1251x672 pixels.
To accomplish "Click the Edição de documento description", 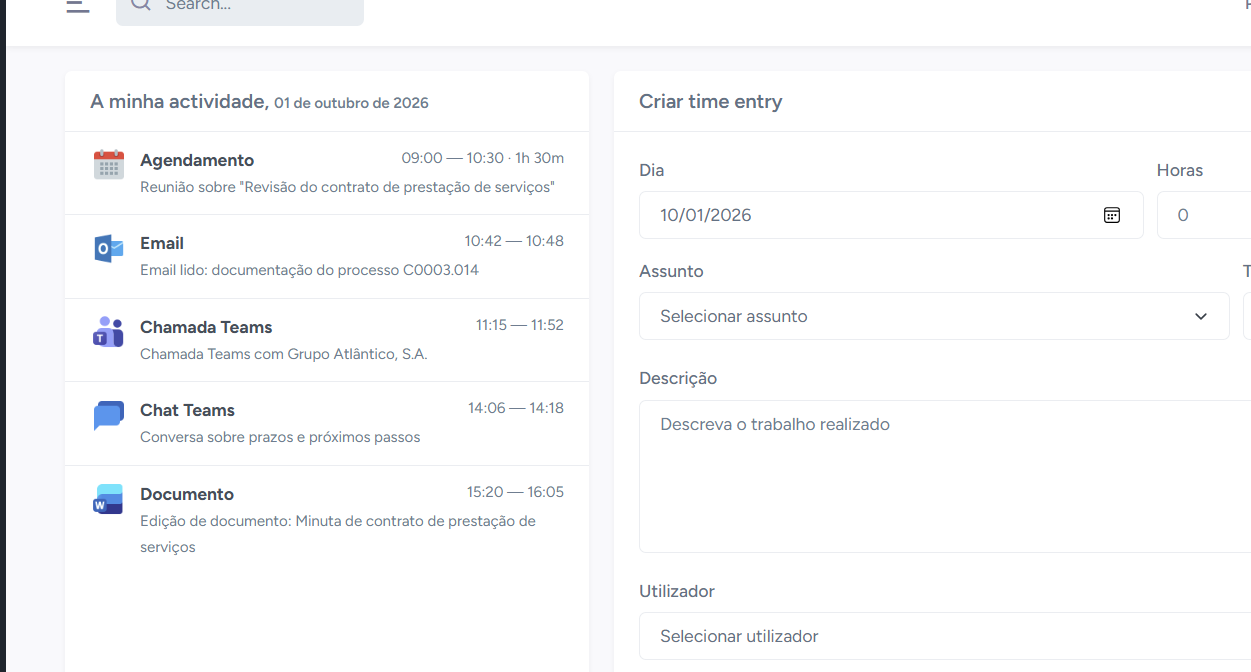I will click(x=338, y=534).
